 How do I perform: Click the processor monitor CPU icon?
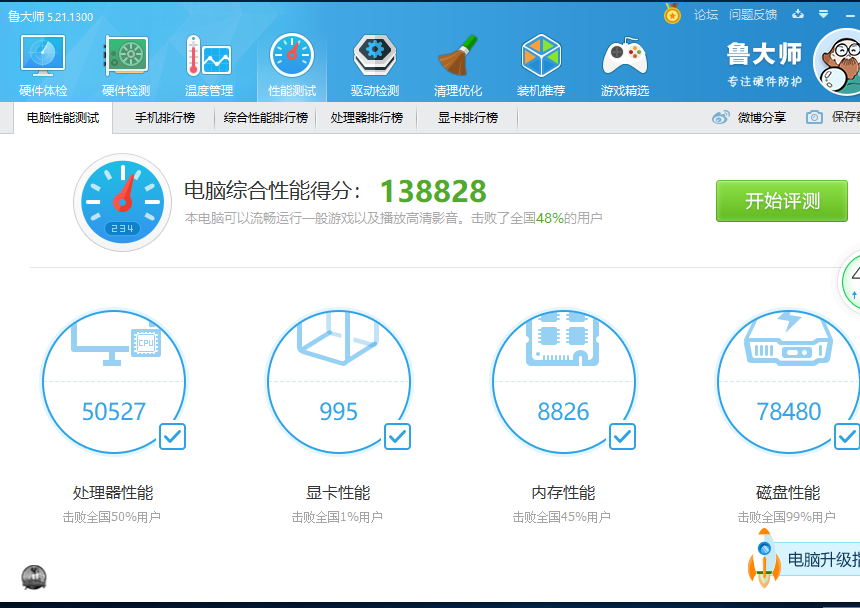click(x=116, y=344)
